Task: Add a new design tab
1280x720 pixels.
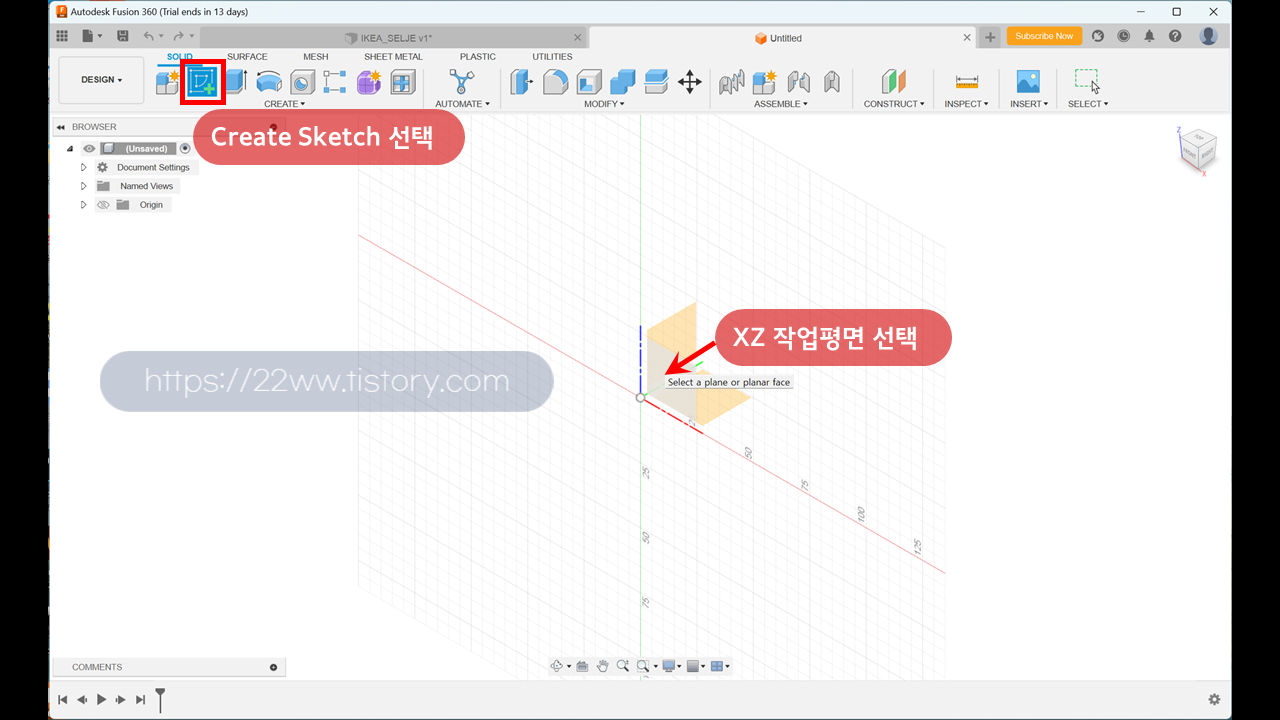Action: 990,38
